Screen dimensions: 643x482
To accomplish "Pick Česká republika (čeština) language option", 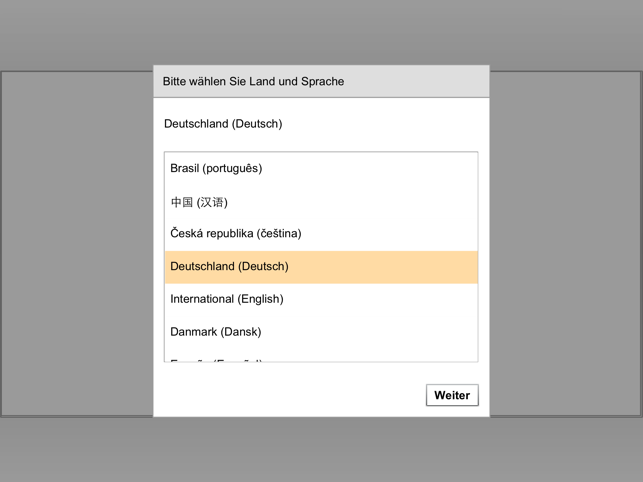I will (x=235, y=233).
